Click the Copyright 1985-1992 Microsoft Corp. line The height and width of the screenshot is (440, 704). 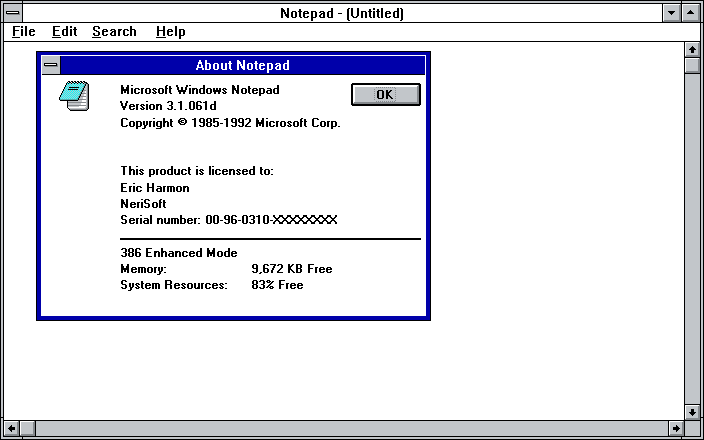(230, 123)
